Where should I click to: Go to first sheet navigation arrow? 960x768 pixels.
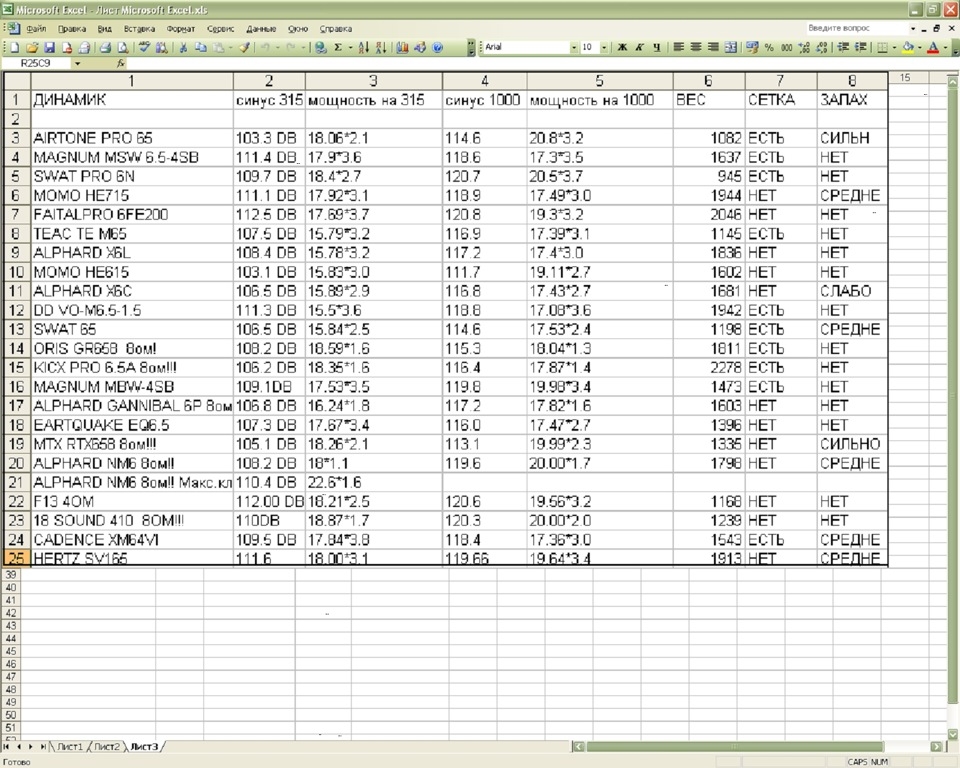pos(7,747)
